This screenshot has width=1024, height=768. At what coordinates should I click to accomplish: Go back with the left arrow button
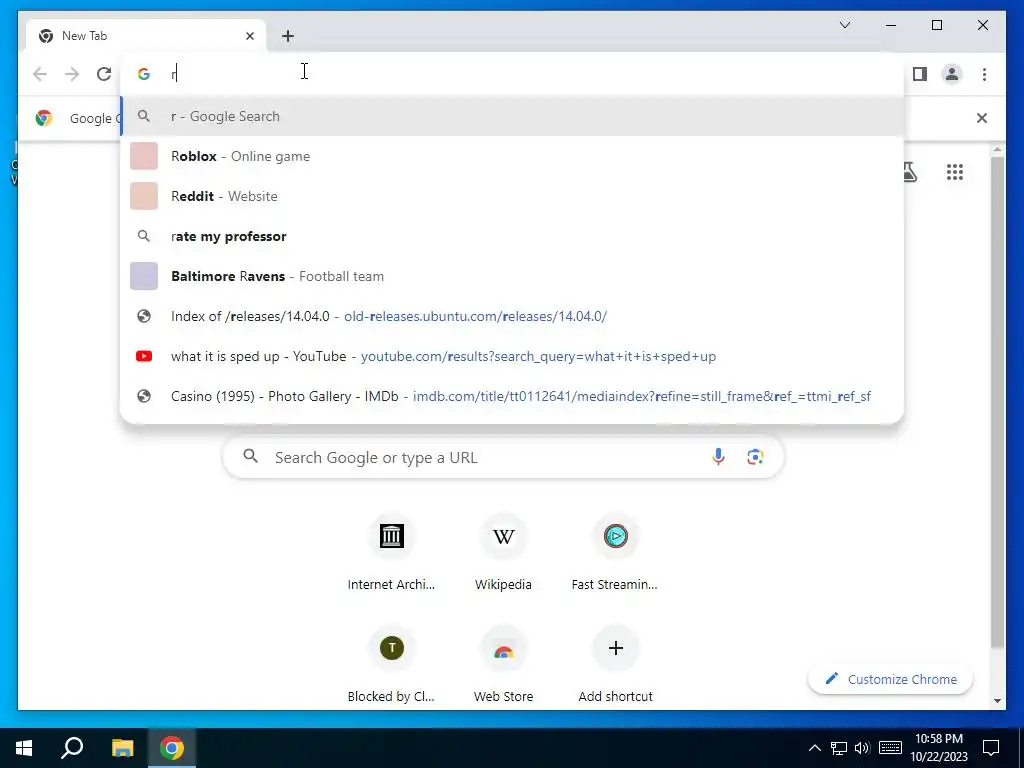[x=40, y=74]
